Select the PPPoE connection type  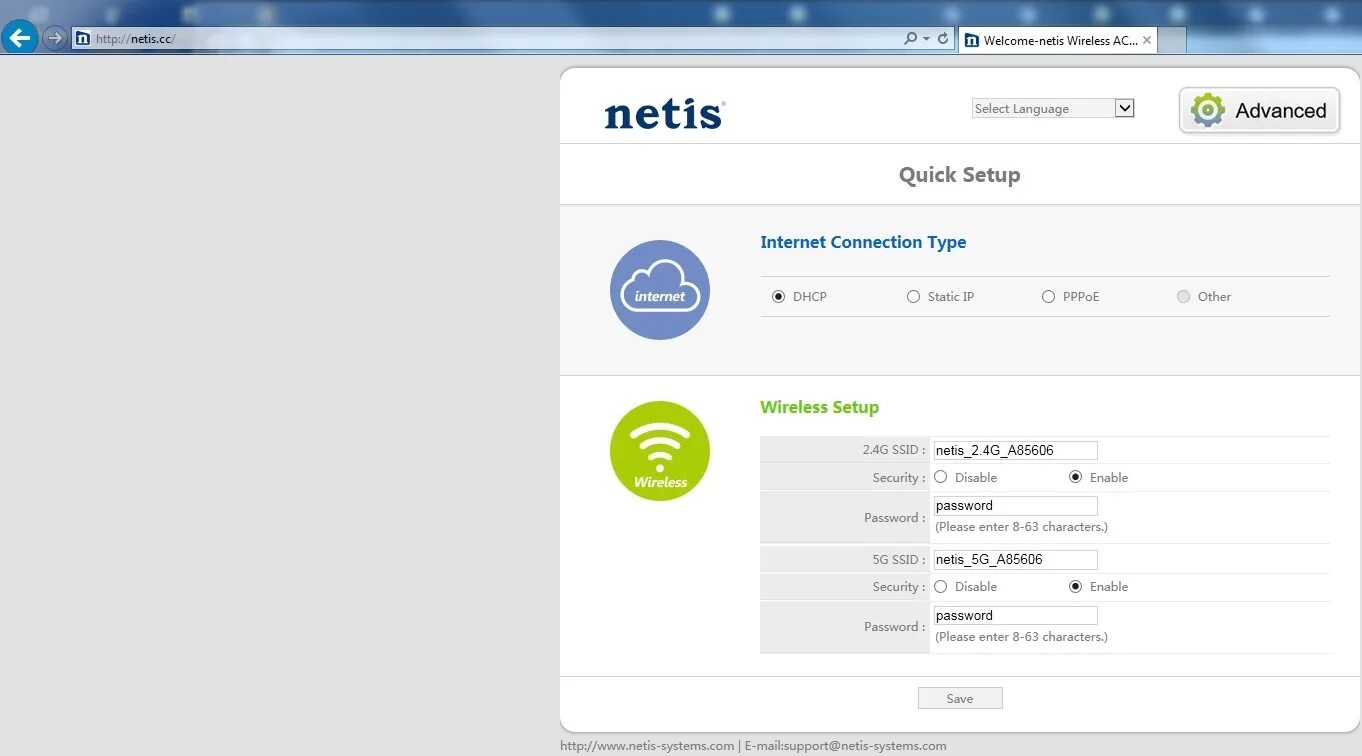coord(1048,297)
